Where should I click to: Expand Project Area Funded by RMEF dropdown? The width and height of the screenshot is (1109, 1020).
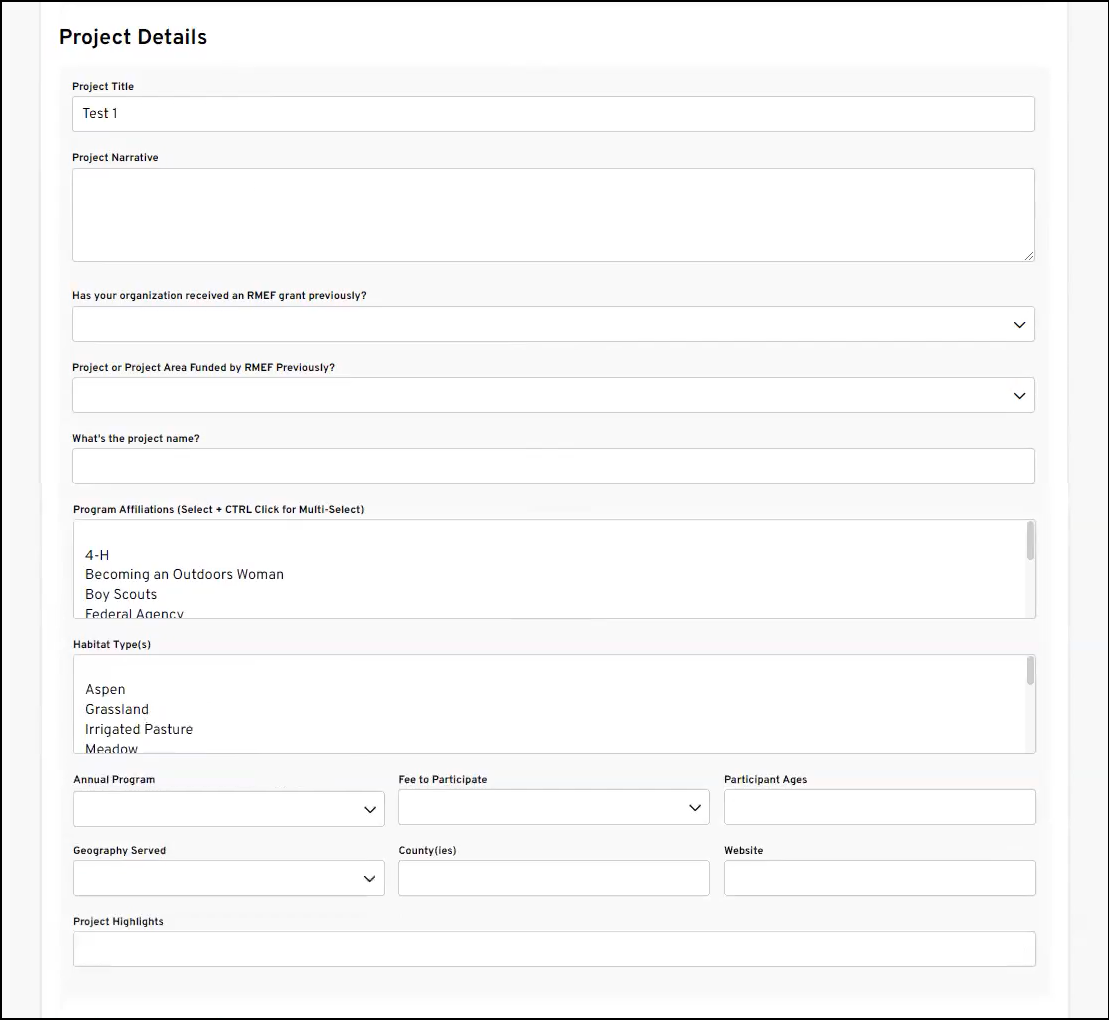click(553, 396)
